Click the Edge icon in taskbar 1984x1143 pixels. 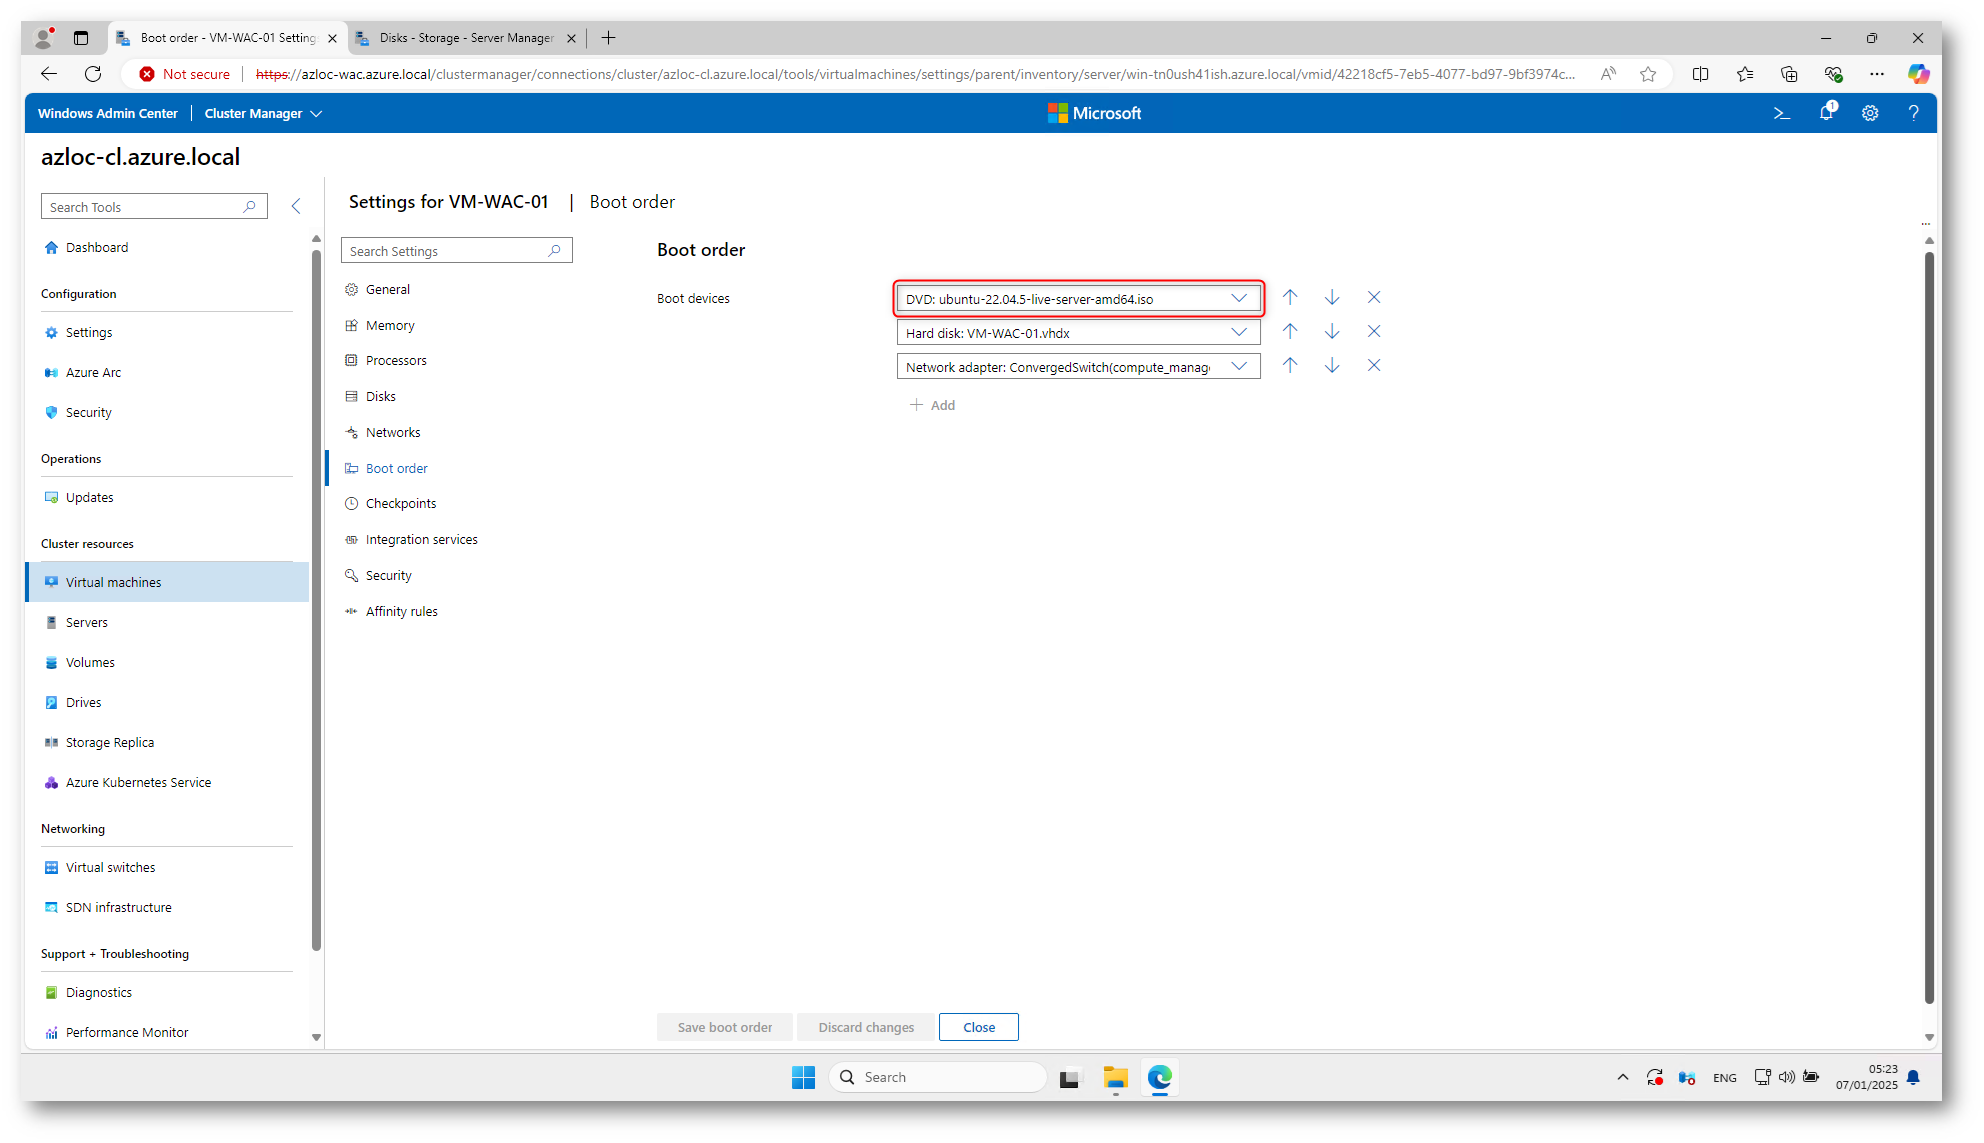click(x=1159, y=1077)
